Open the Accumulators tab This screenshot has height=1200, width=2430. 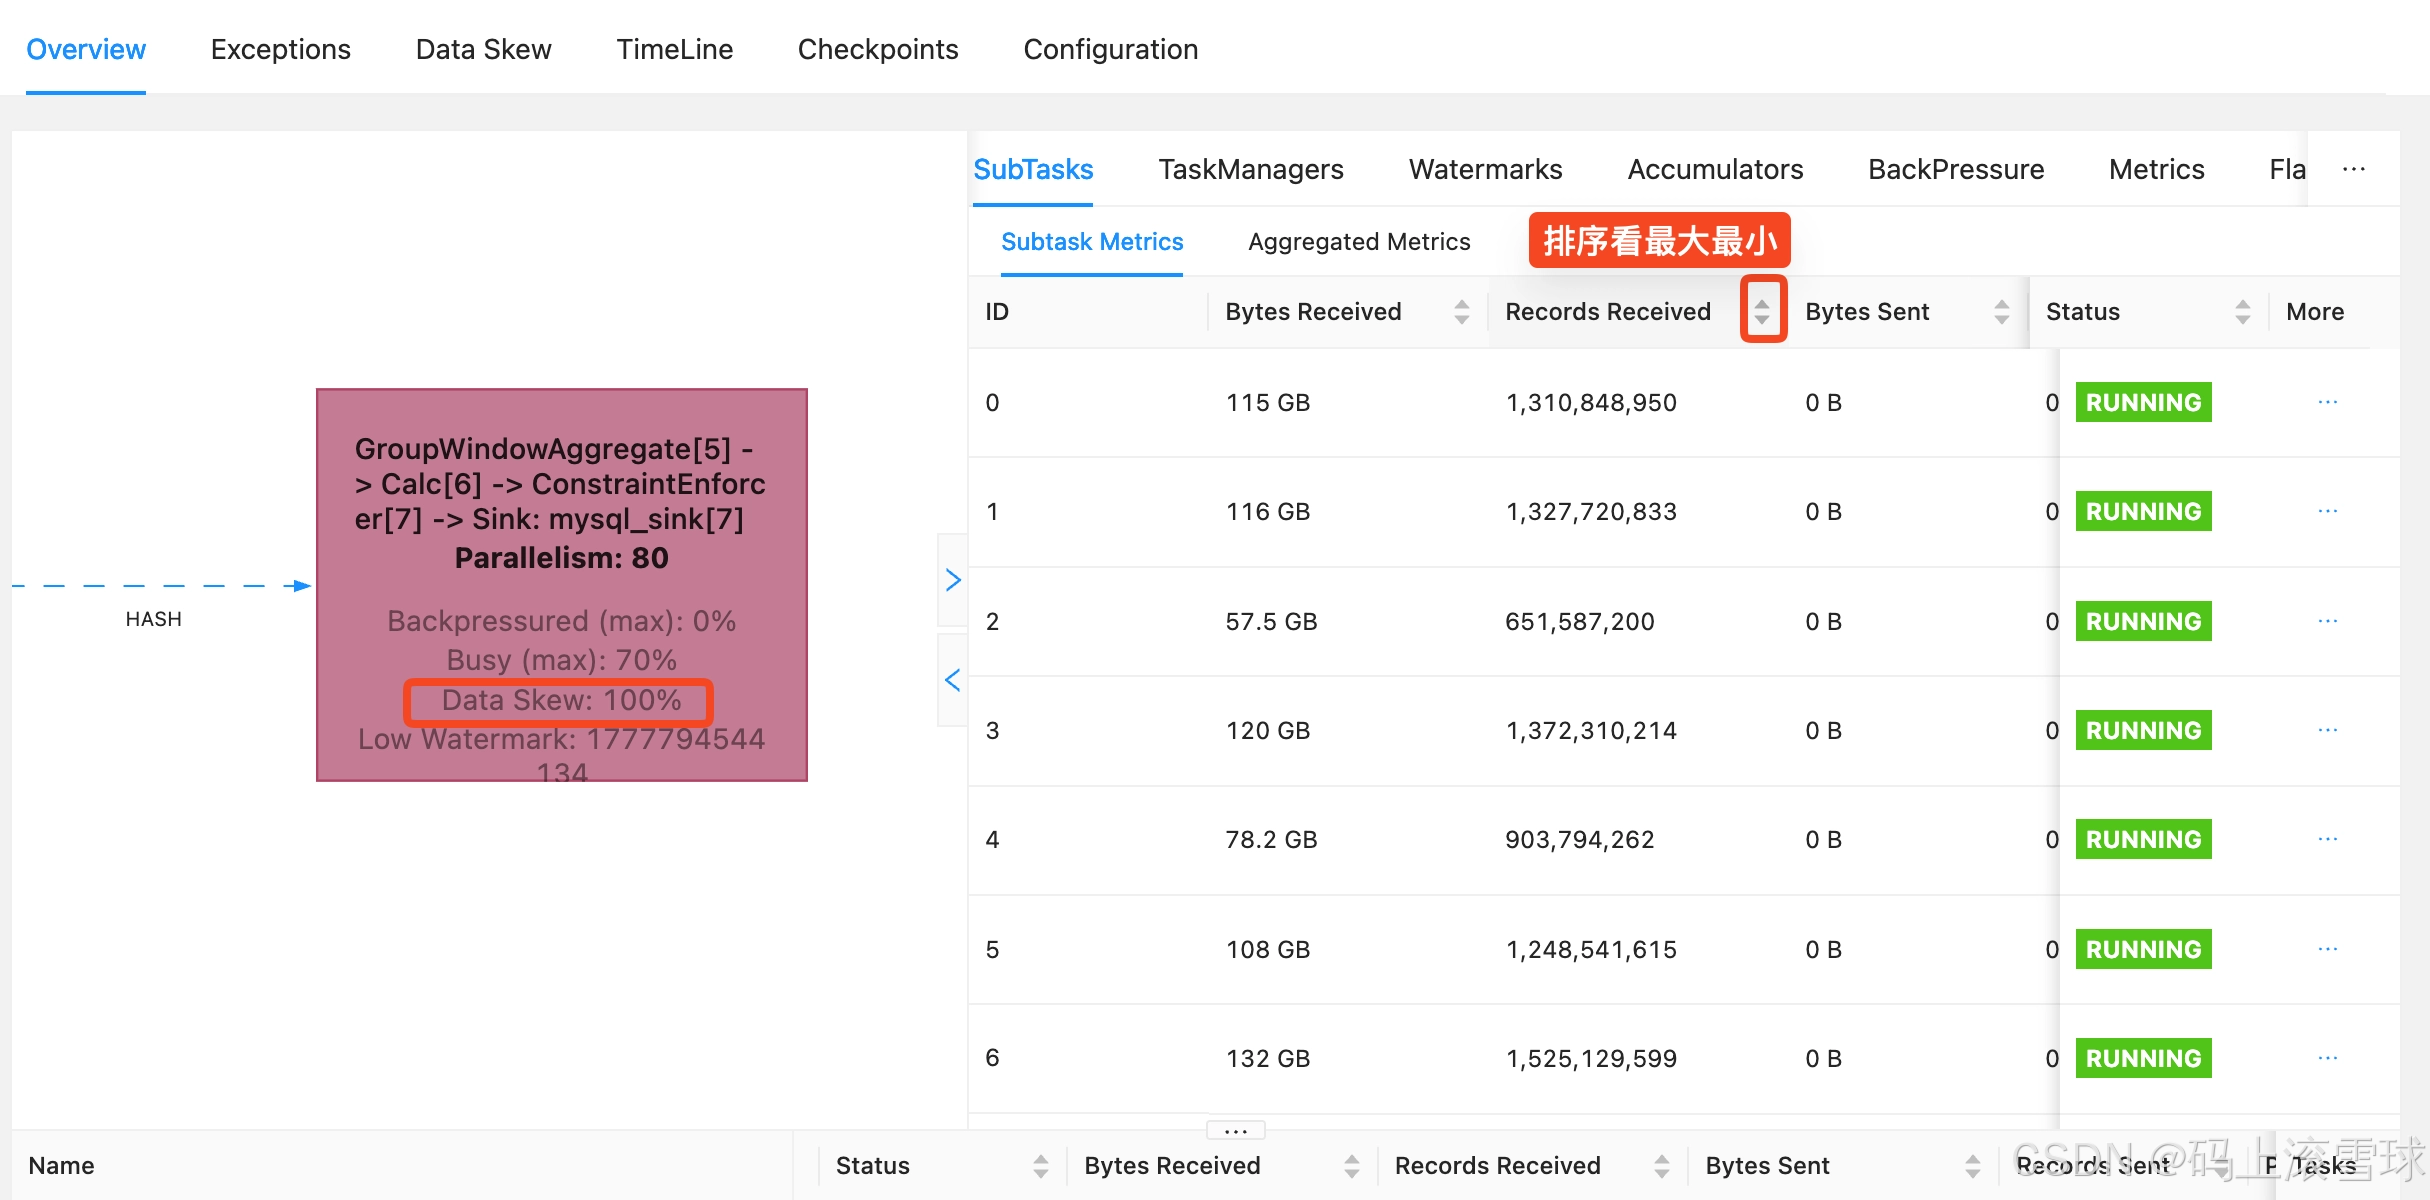(x=1716, y=169)
